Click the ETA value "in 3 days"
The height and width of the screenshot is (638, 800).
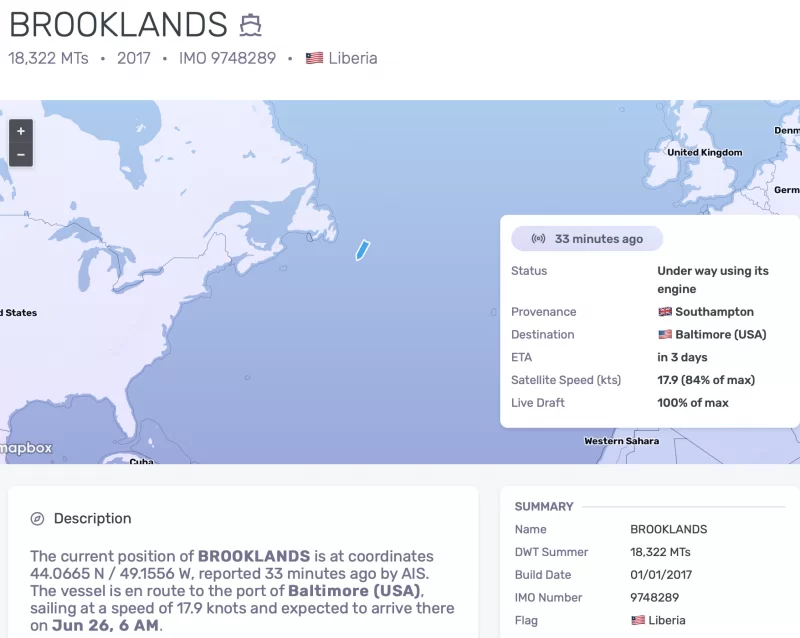pyautogui.click(x=682, y=358)
